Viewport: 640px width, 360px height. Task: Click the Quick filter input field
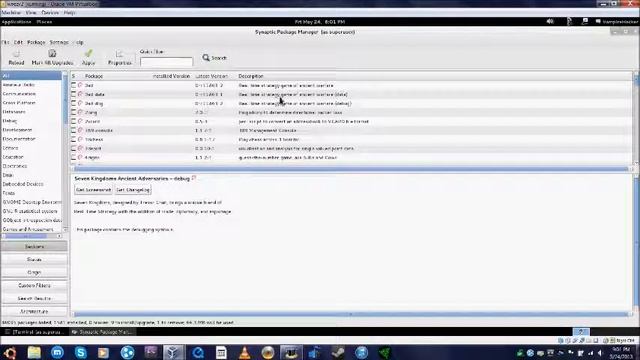166,62
